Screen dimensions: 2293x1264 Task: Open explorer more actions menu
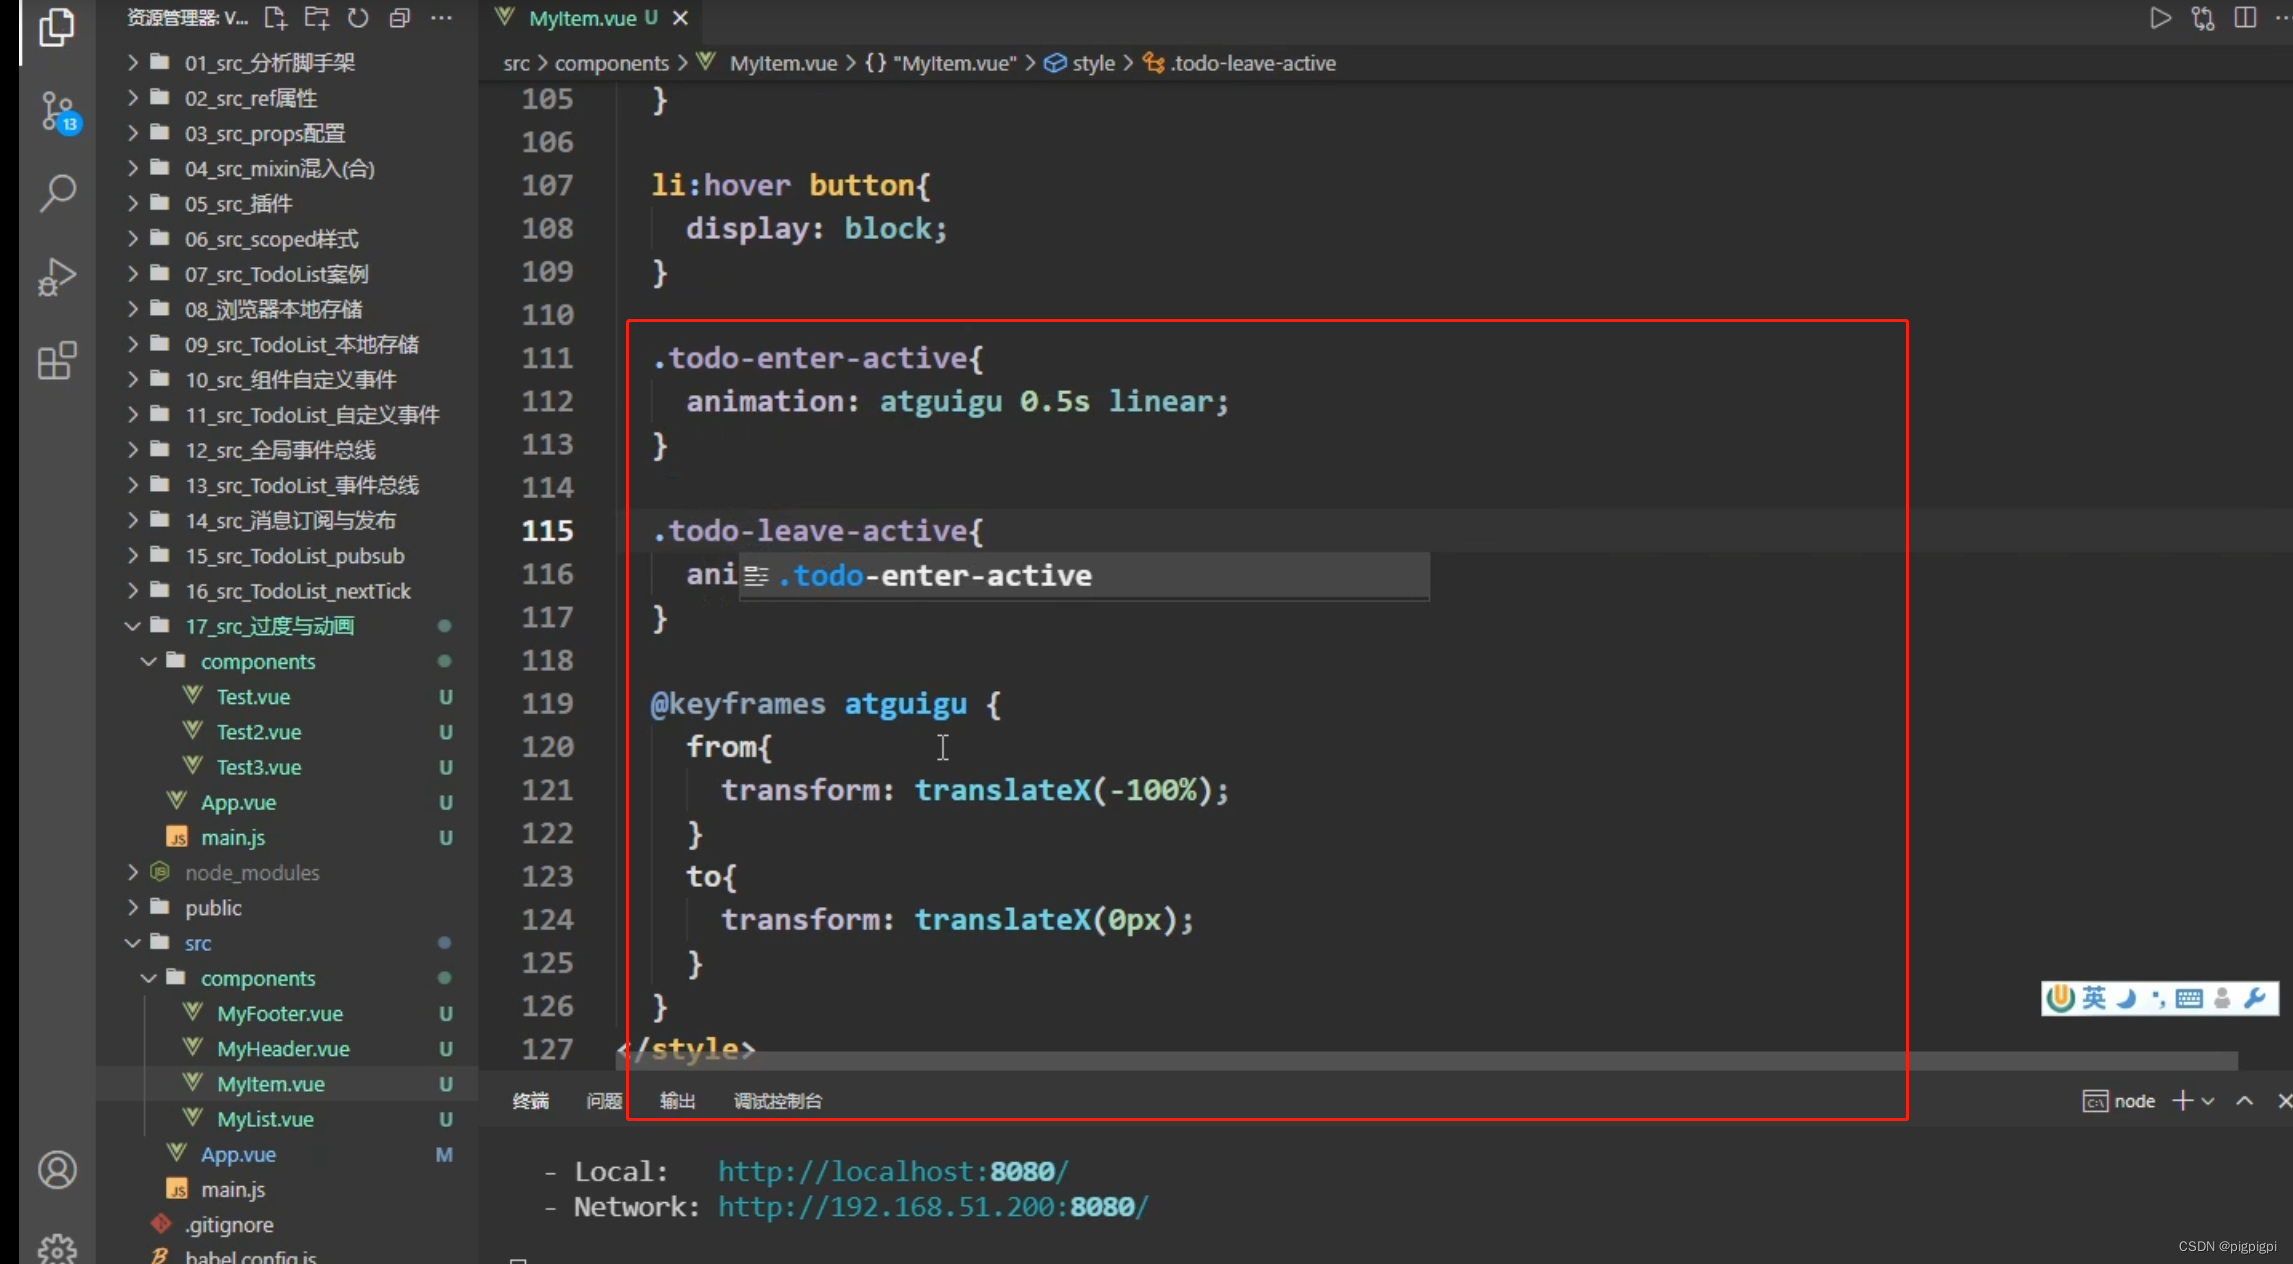441,18
